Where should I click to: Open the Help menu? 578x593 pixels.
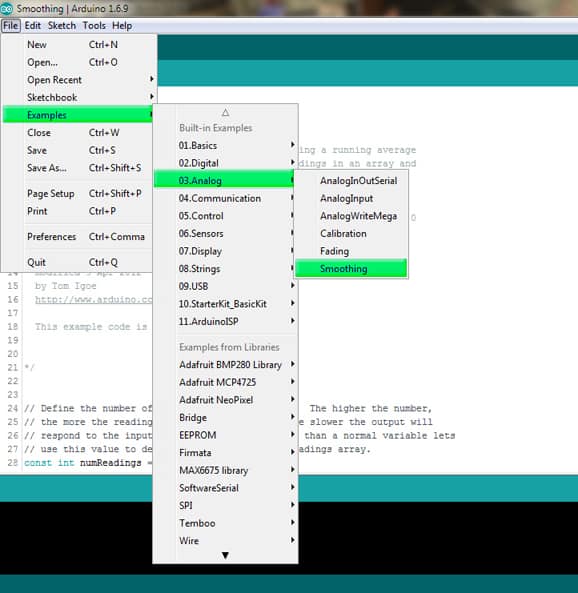point(122,26)
